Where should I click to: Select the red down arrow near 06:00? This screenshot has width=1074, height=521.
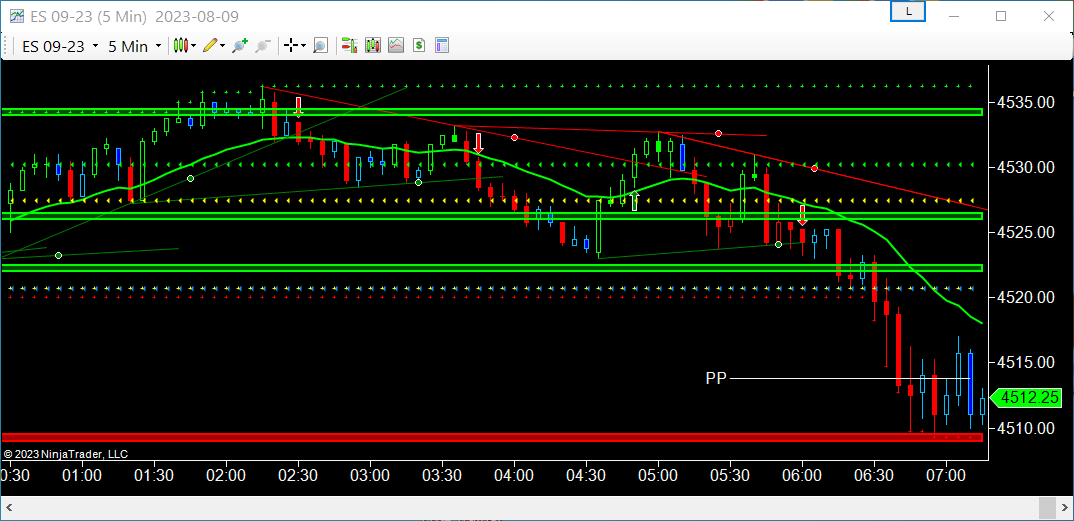[x=802, y=215]
